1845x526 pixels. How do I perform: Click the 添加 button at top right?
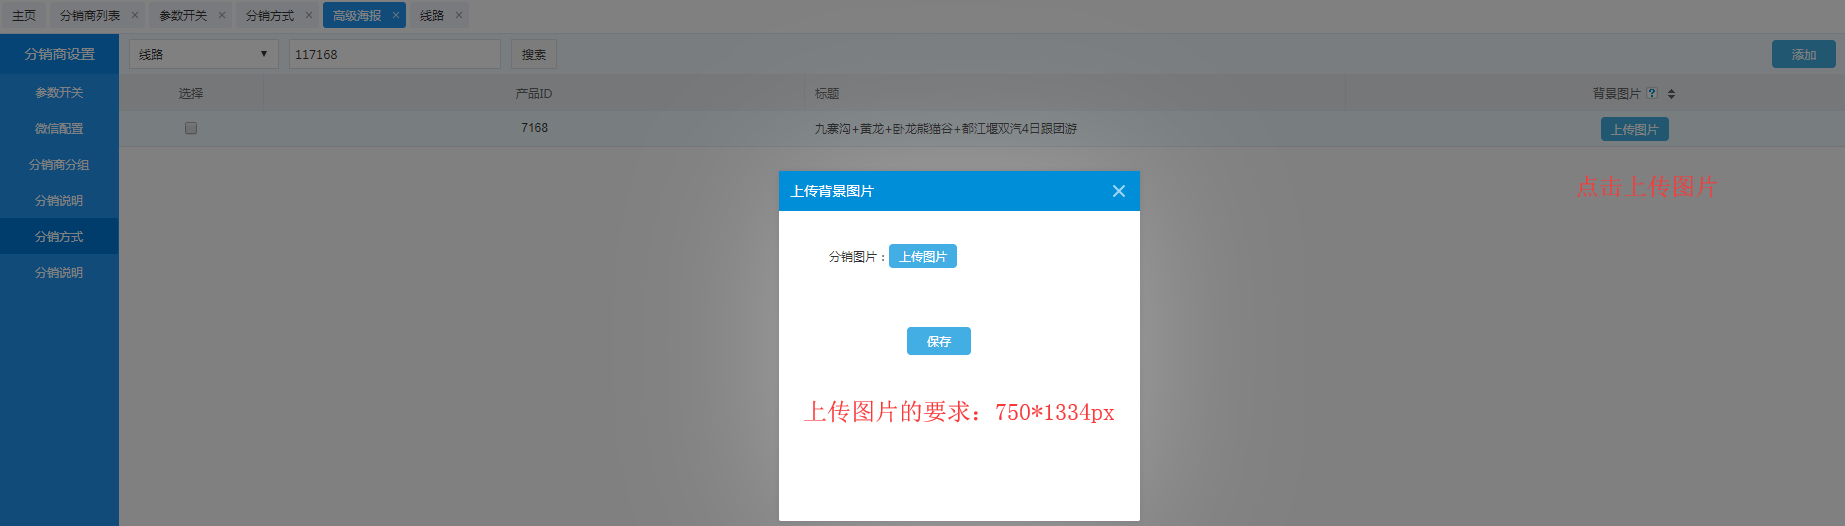click(1803, 54)
